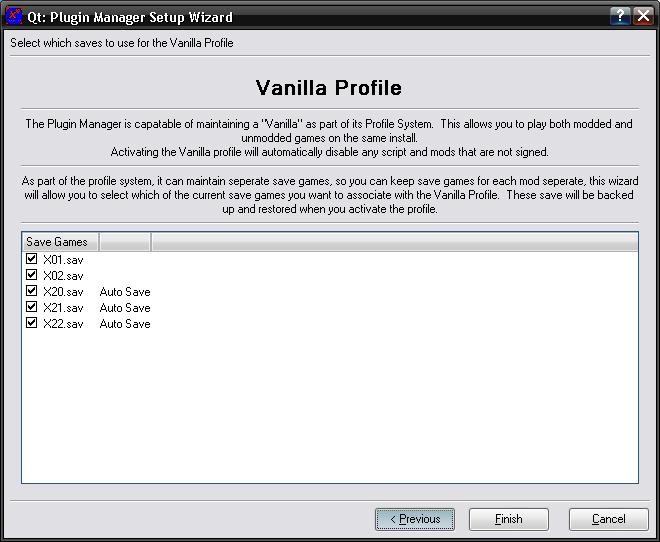
Task: Close the Plugin Manager Setup Wizard window
Action: point(643,17)
